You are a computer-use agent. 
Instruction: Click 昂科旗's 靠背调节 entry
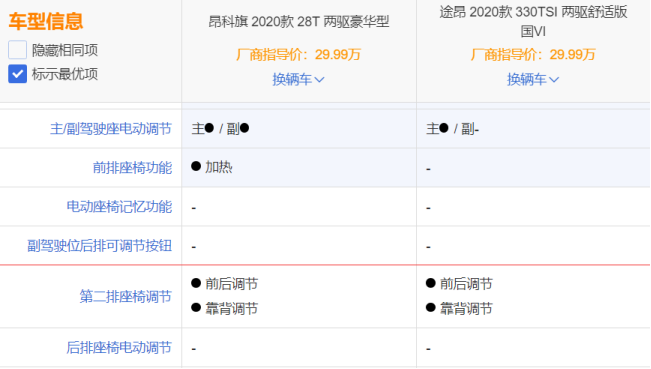[225, 308]
